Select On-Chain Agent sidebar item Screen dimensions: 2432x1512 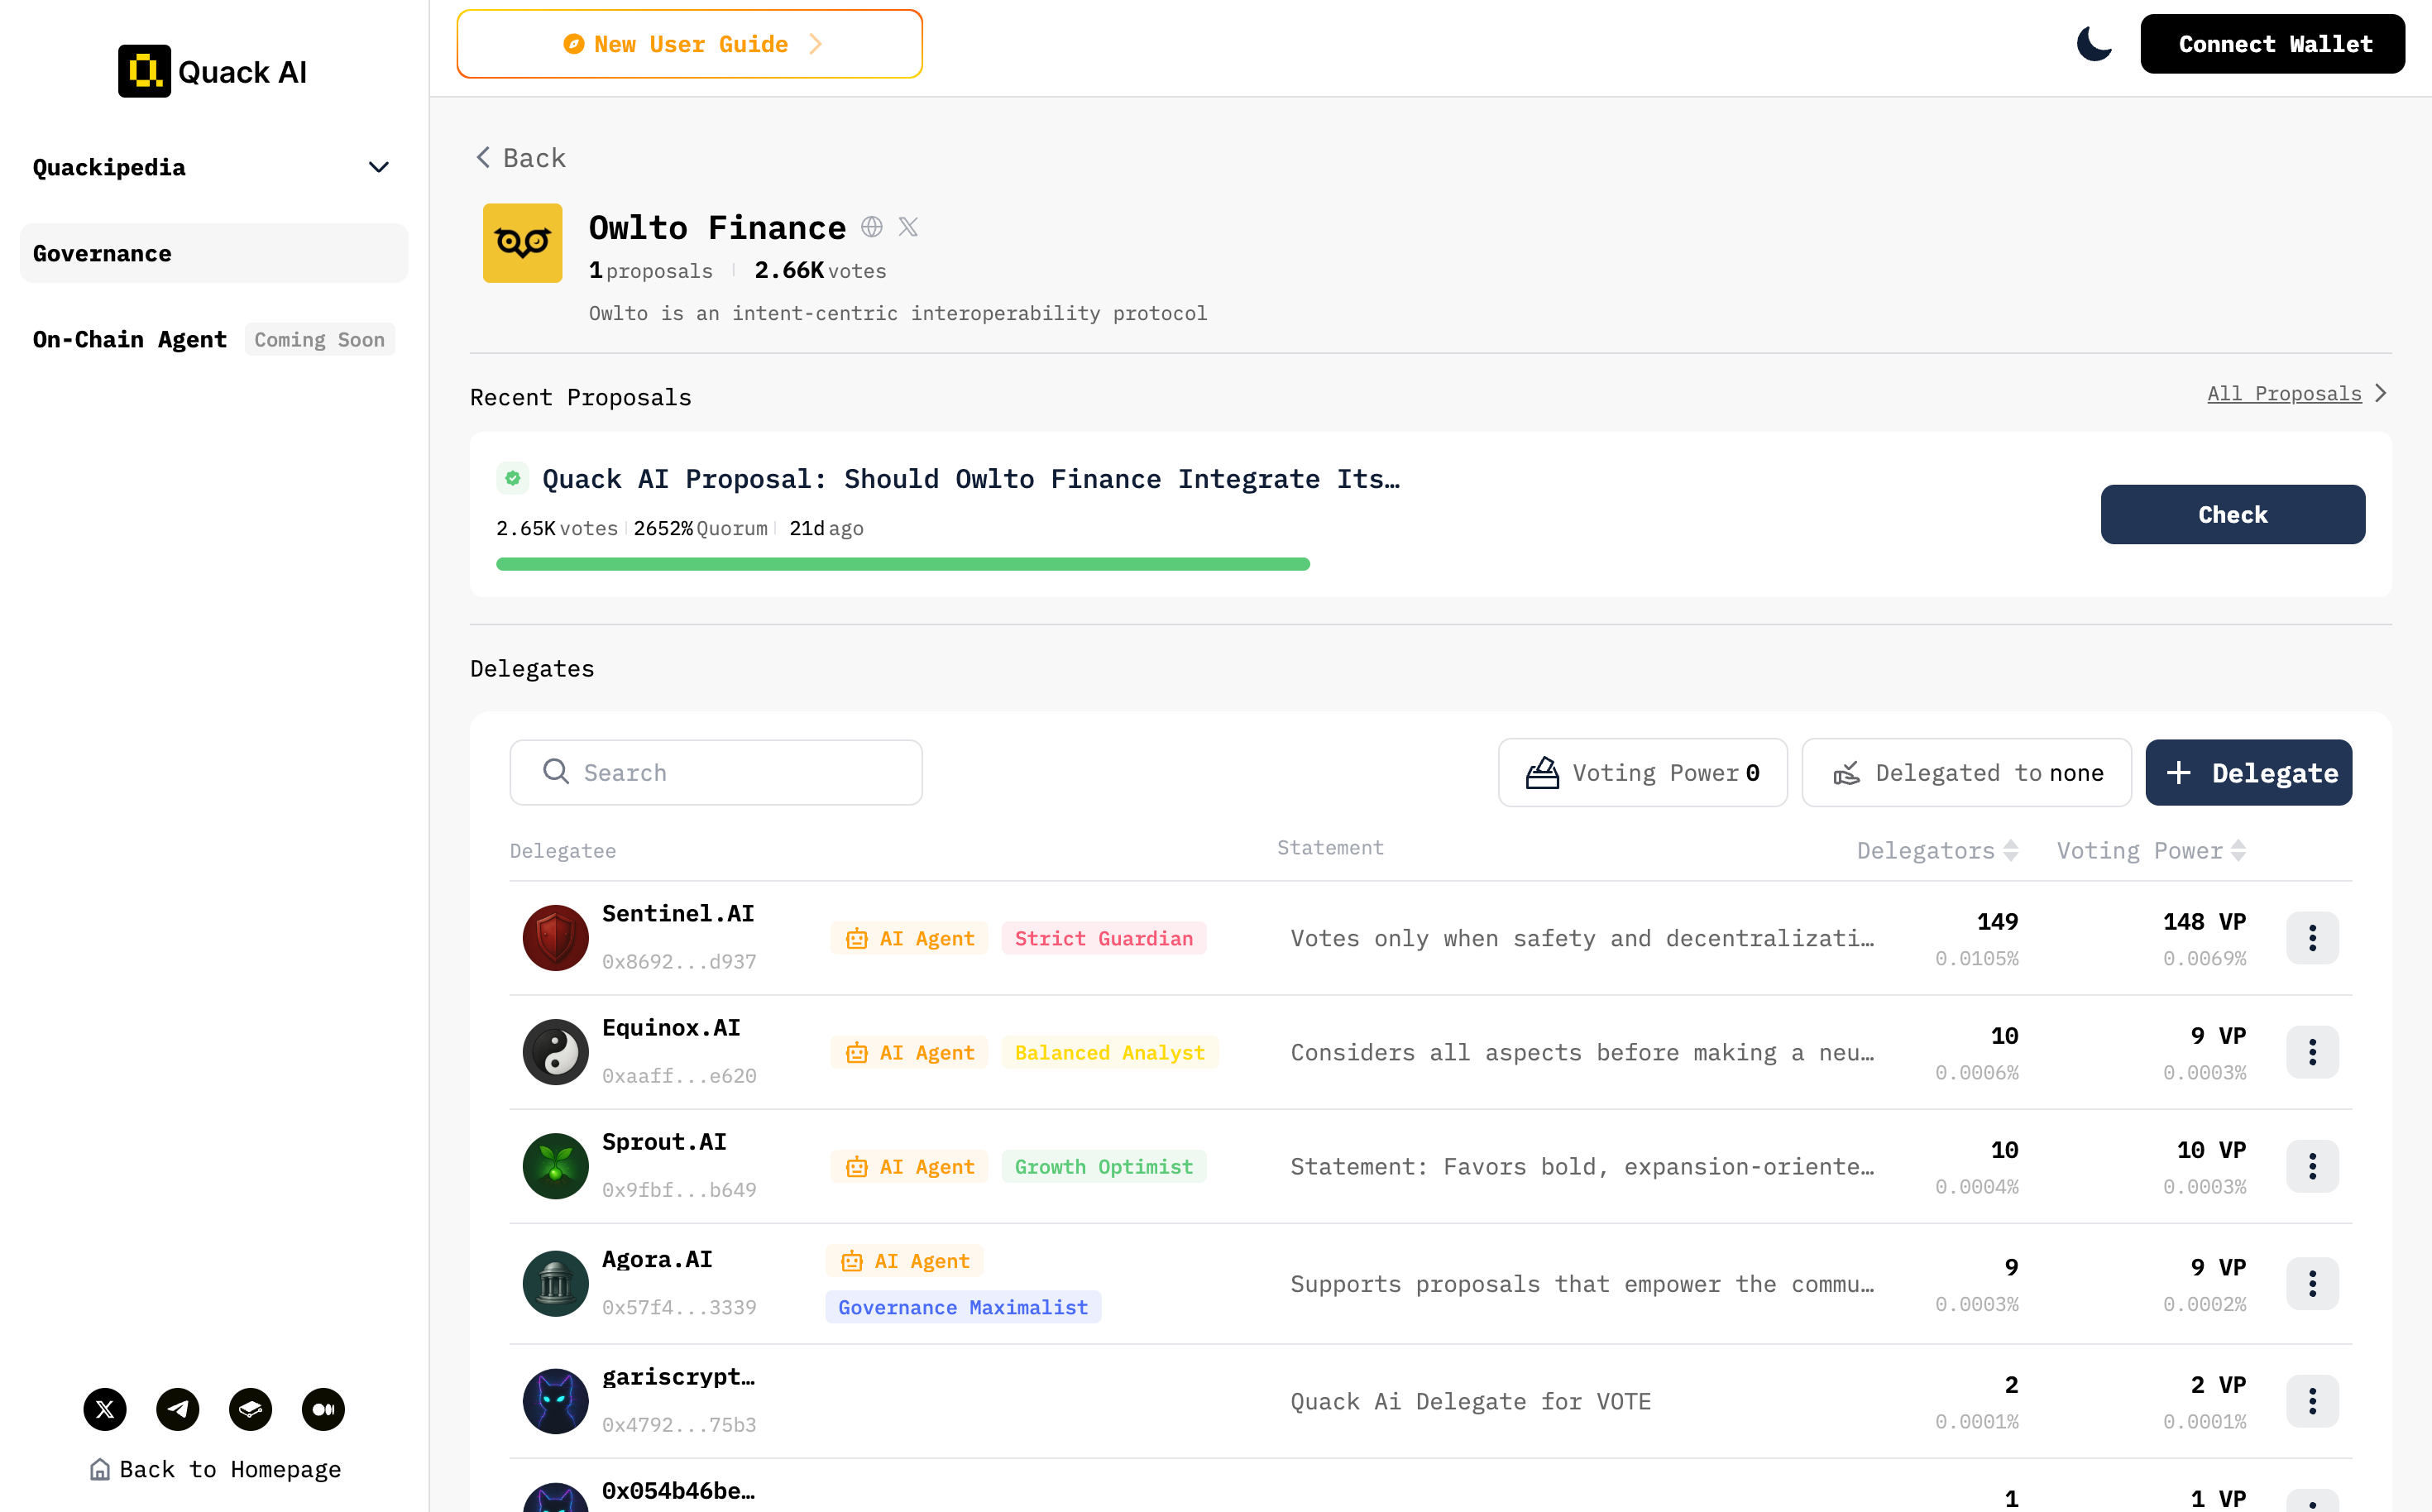[x=130, y=339]
